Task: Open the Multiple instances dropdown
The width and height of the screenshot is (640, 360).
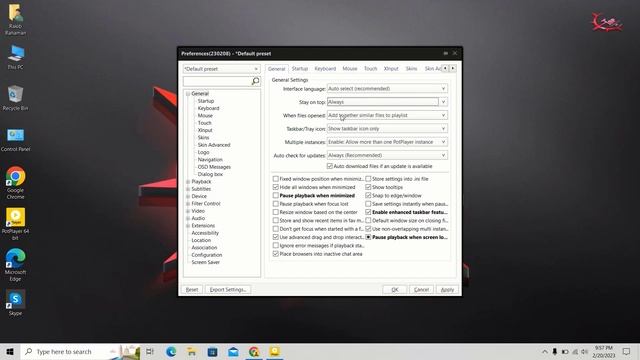Action: tap(387, 142)
